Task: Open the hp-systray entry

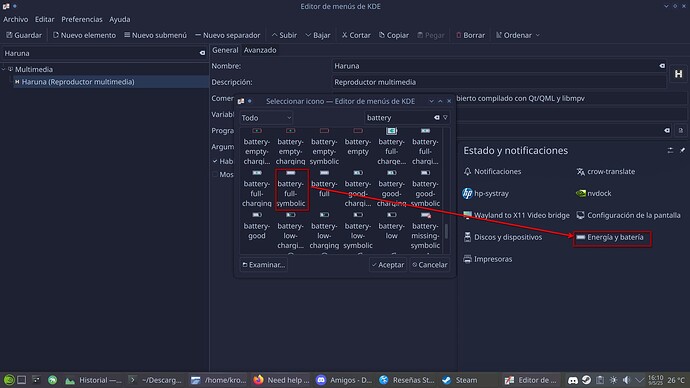Action: [x=486, y=194]
